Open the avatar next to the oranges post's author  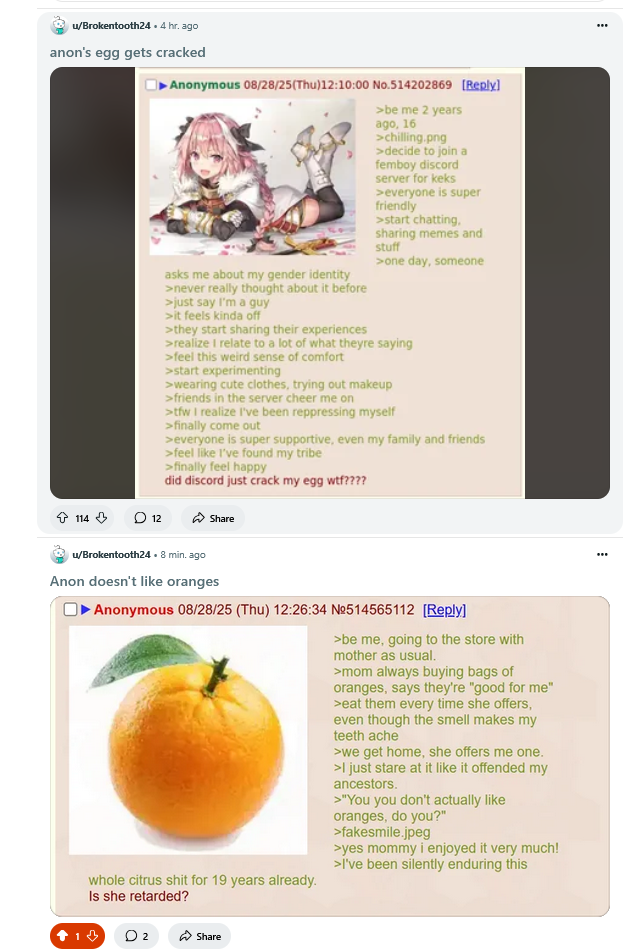[x=59, y=554]
